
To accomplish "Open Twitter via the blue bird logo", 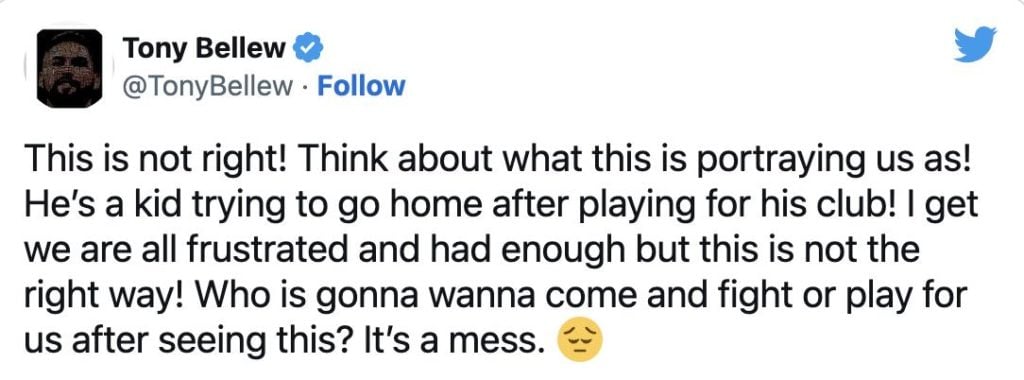I will tap(974, 44).
